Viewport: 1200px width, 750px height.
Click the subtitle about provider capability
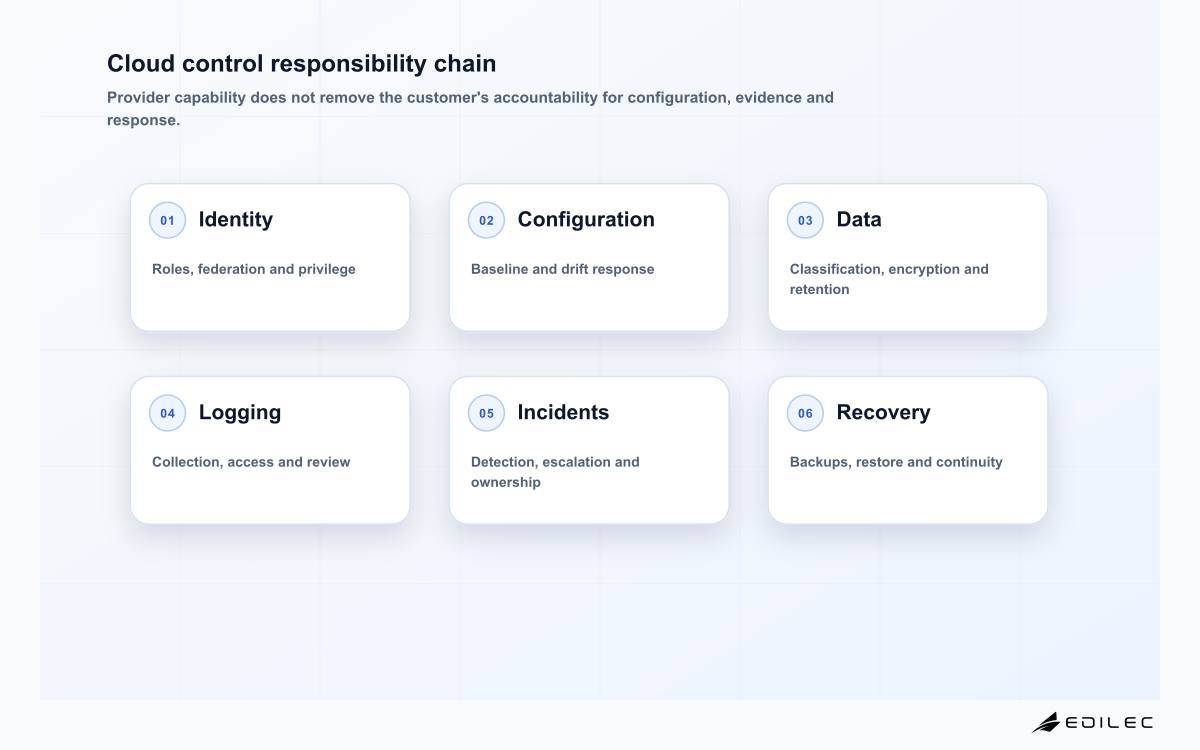click(470, 108)
